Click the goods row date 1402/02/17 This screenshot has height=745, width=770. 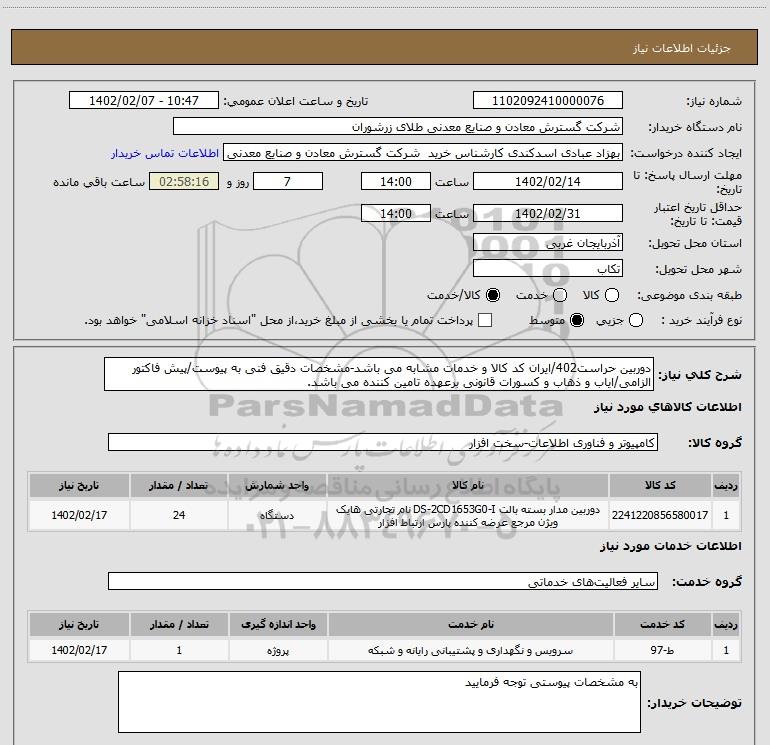(79, 515)
